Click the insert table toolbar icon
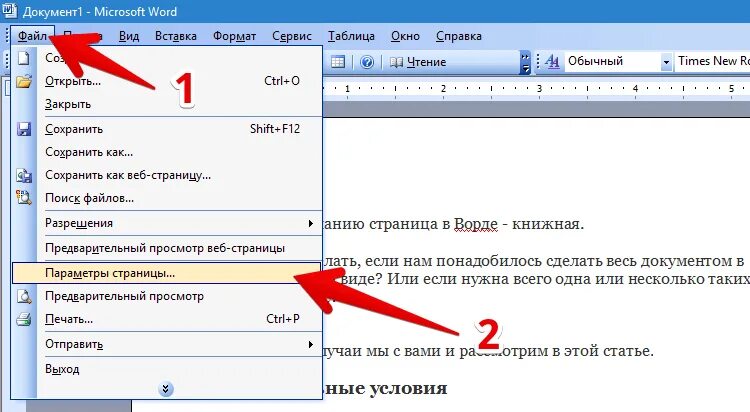The image size is (750, 412). [x=338, y=62]
